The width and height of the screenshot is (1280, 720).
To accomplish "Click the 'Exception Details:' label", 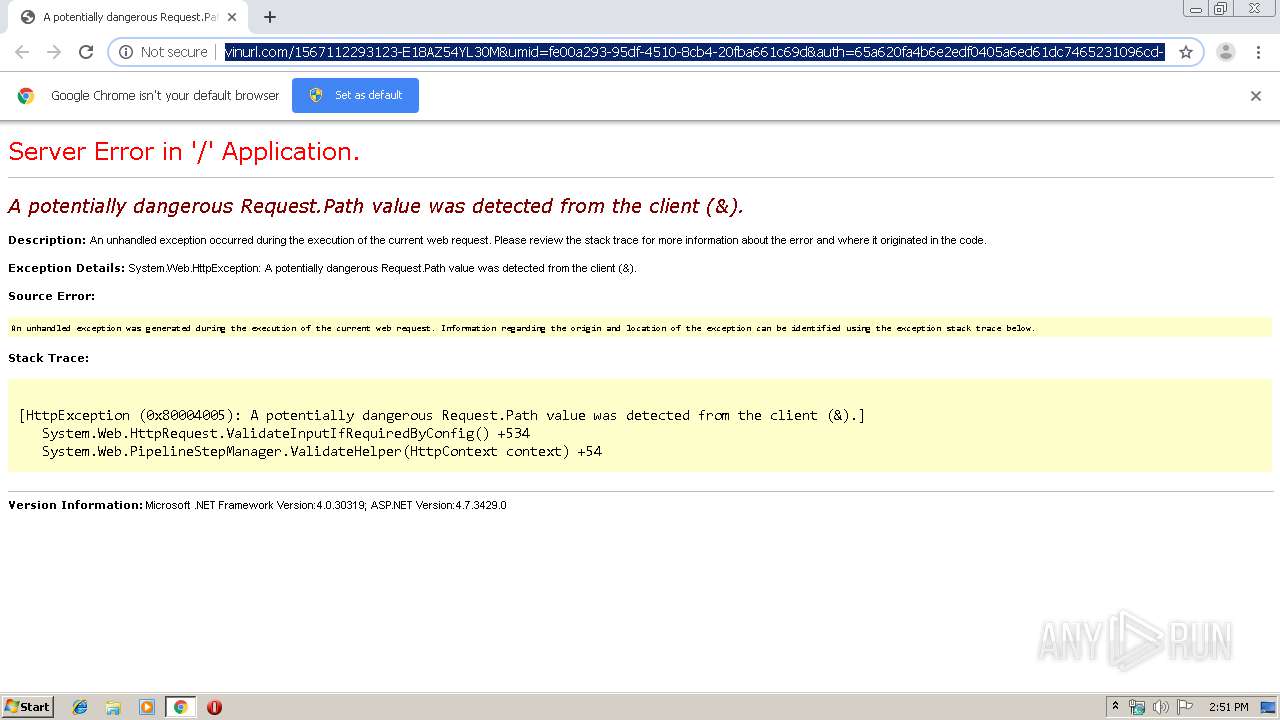I will click(x=66, y=268).
